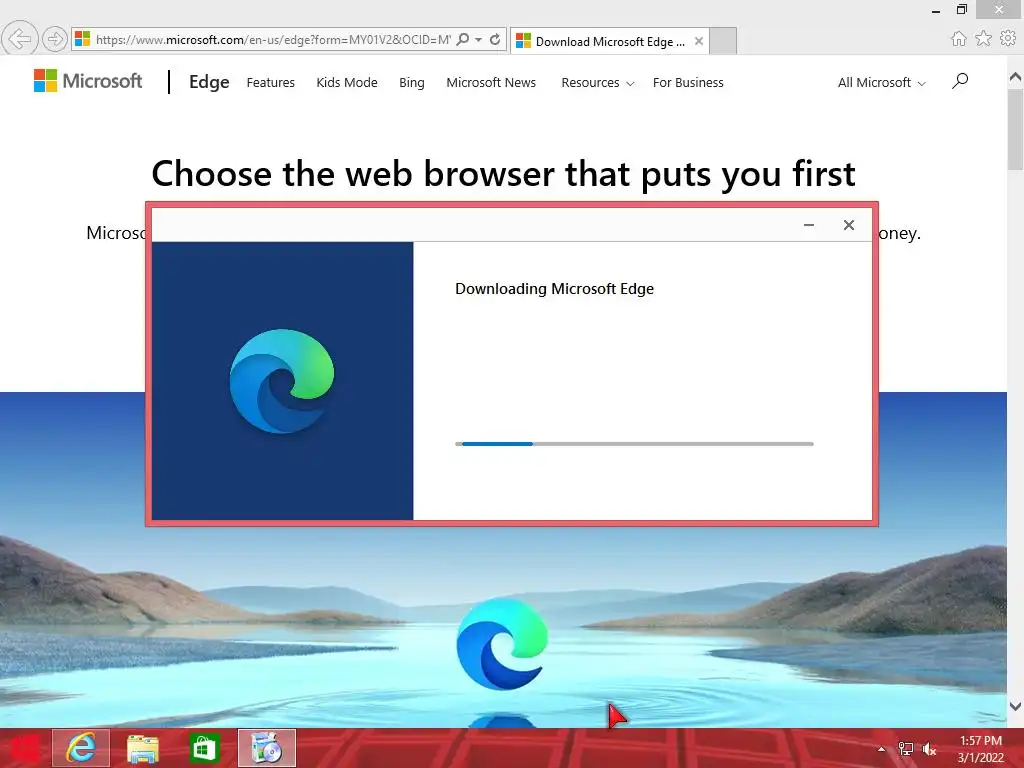The height and width of the screenshot is (768, 1024).
Task: Minimize the Internet Explorer window
Action: [936, 10]
